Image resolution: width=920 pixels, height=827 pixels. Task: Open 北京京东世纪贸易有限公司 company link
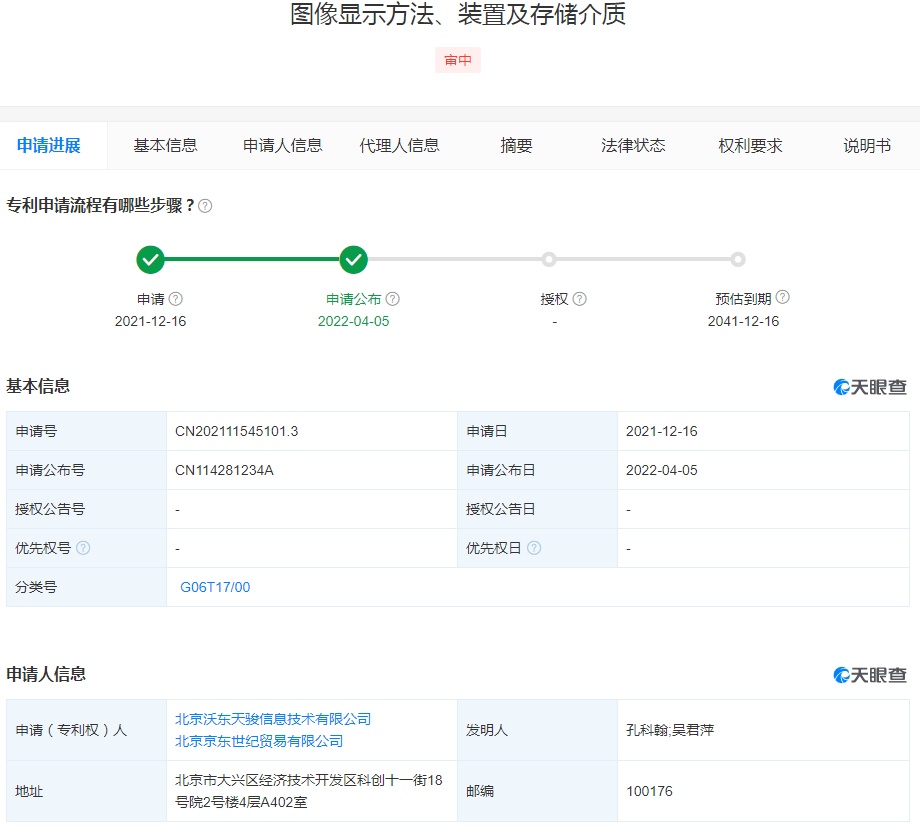(259, 741)
